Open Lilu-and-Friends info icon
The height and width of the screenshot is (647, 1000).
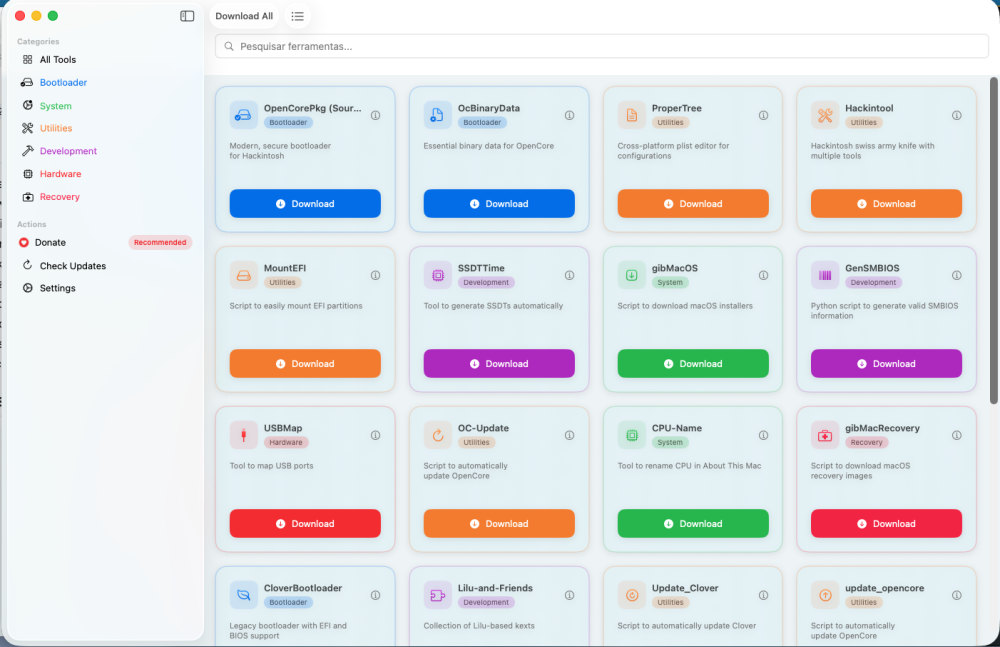[x=570, y=595]
